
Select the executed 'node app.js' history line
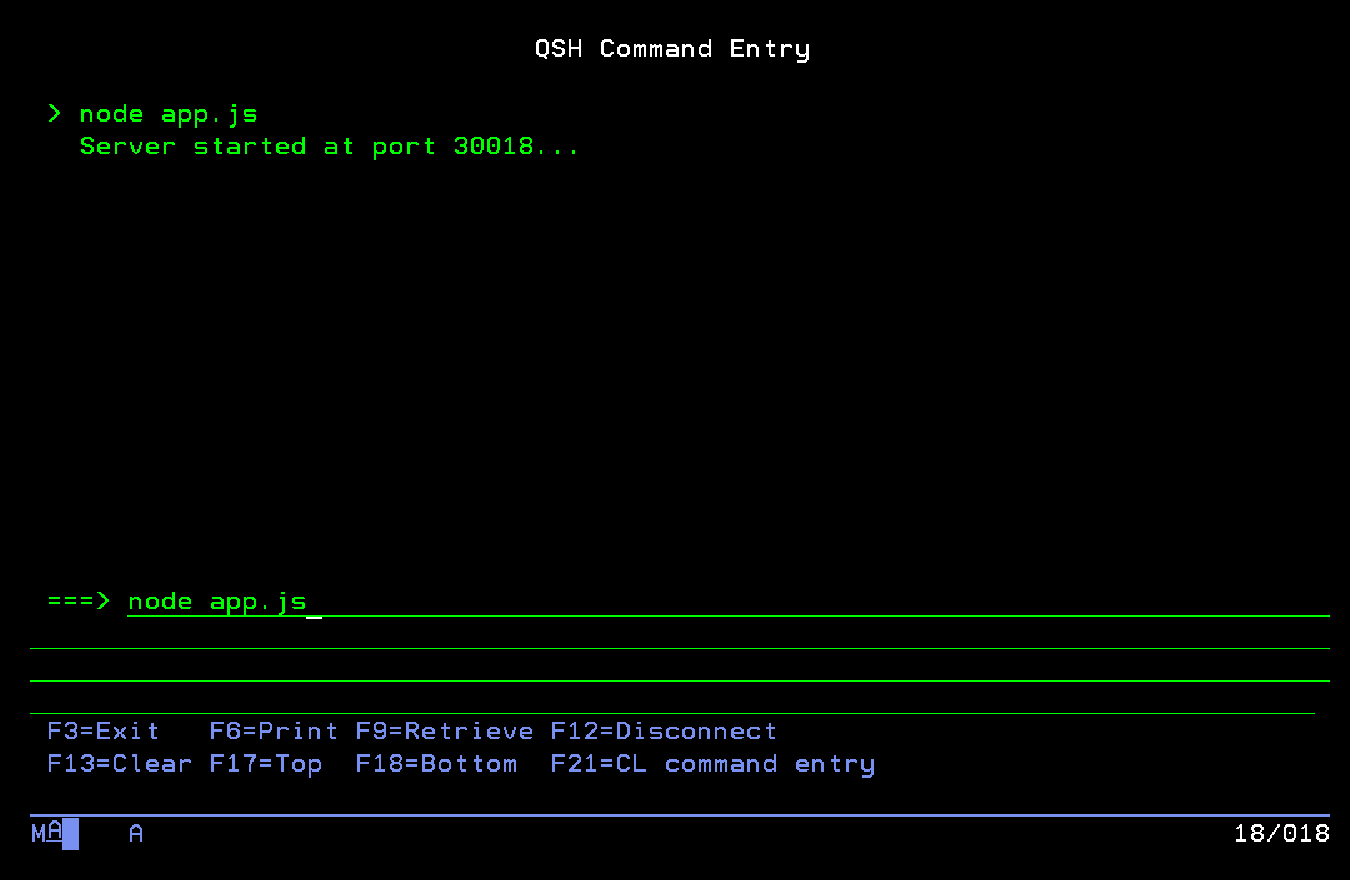[168, 115]
